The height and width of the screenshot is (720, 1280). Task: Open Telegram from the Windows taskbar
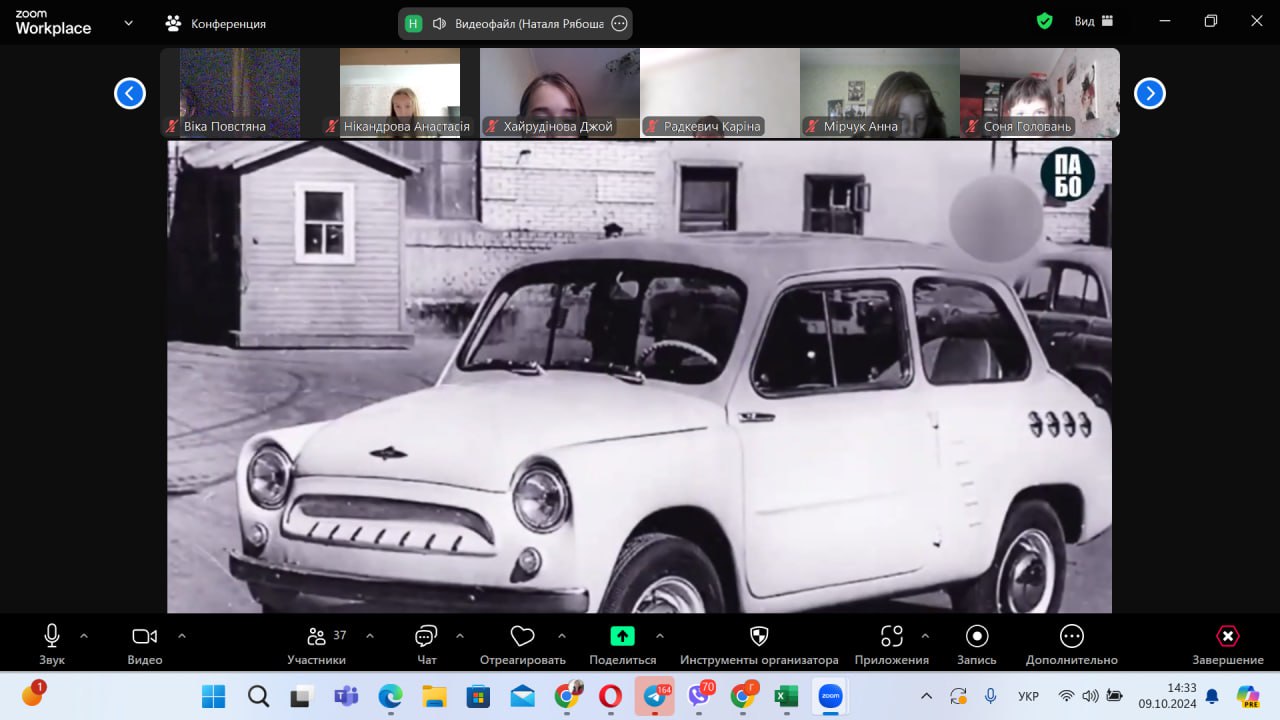655,696
